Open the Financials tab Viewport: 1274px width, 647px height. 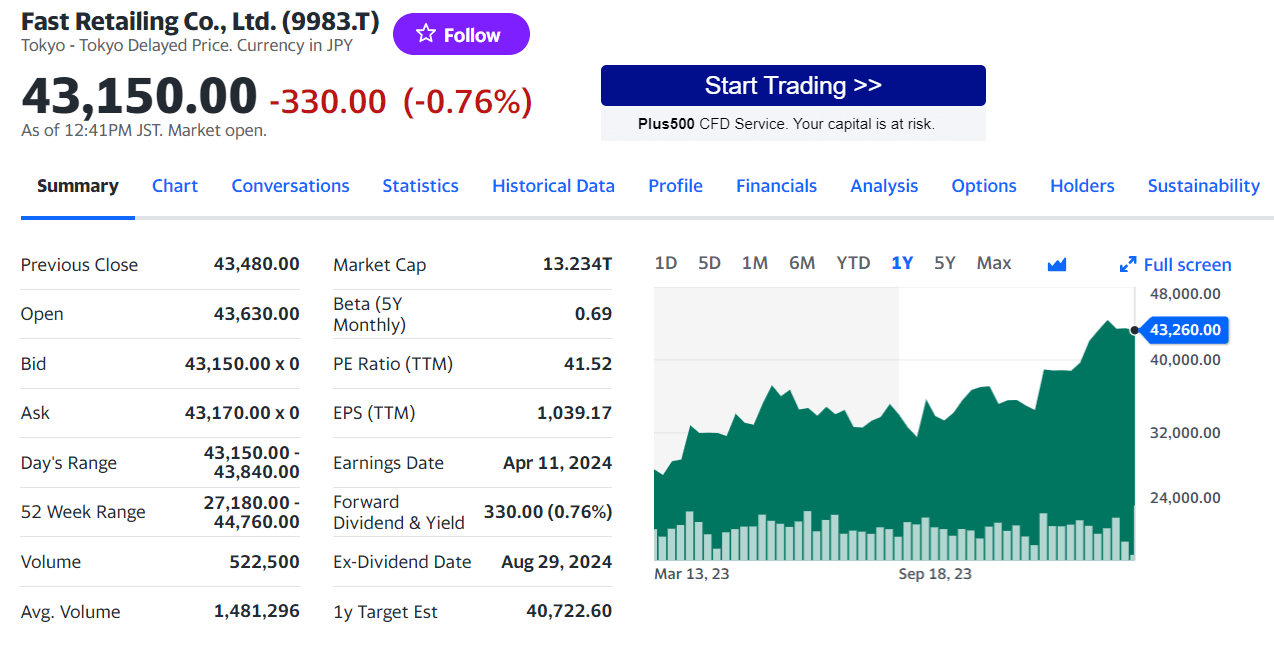click(776, 186)
